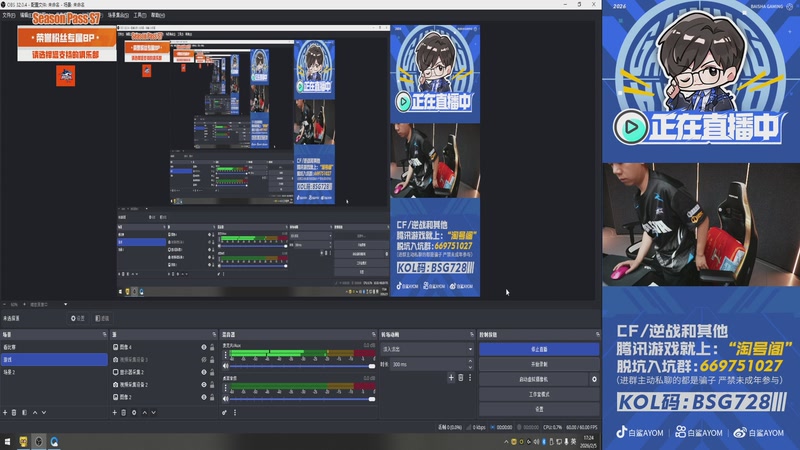Move scene down with Scenes panel down arrow
800x450 pixels.
(44, 412)
